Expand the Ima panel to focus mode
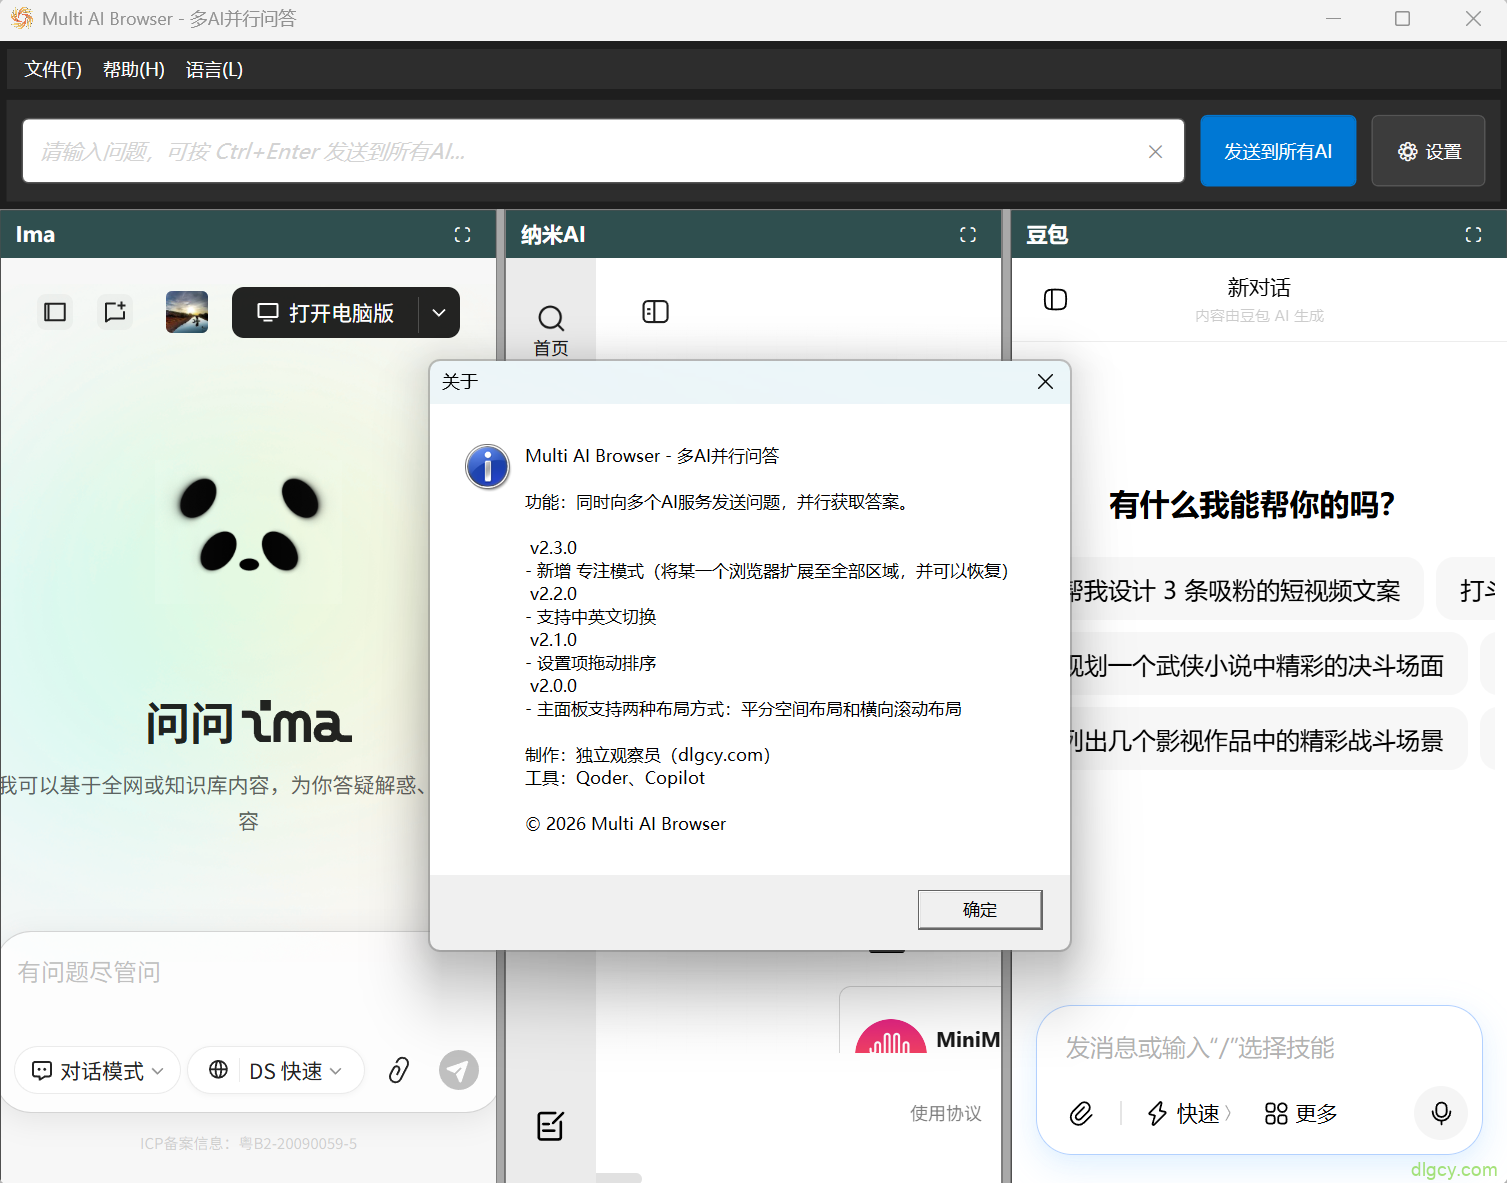Viewport: 1507px width, 1183px height. coord(462,234)
